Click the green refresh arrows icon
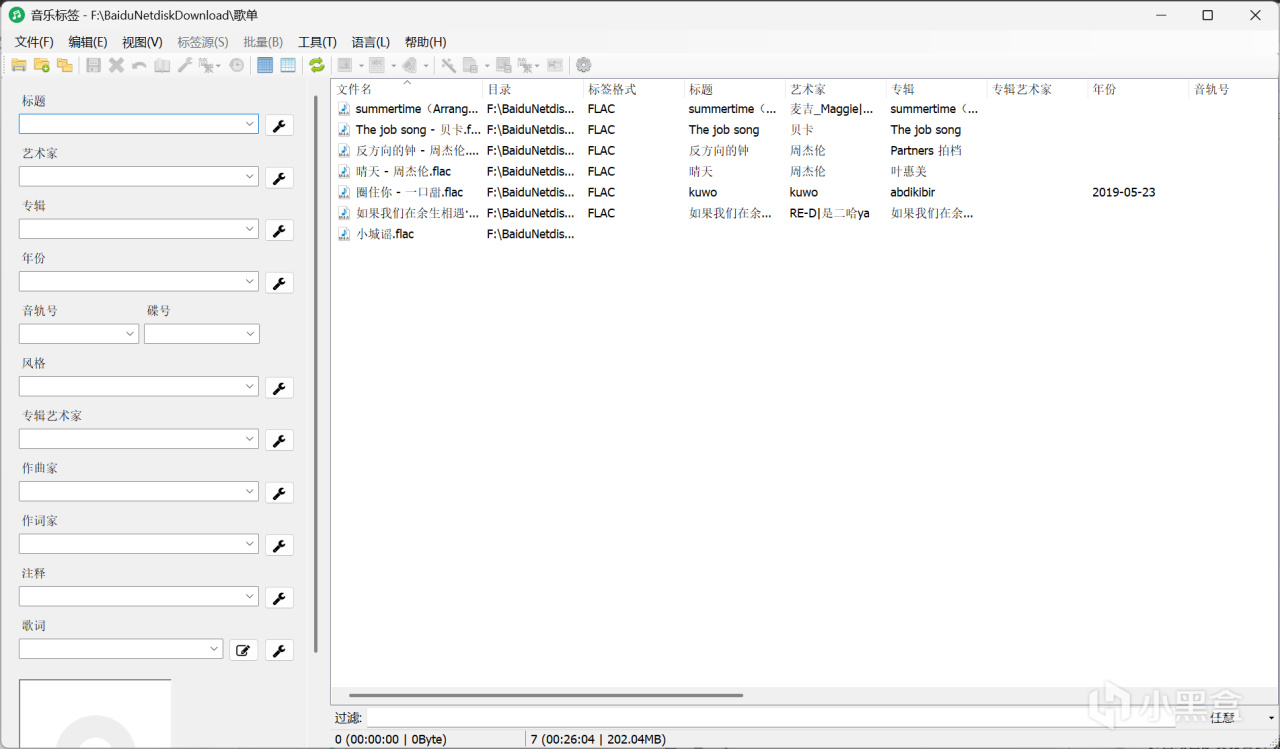 coord(317,65)
